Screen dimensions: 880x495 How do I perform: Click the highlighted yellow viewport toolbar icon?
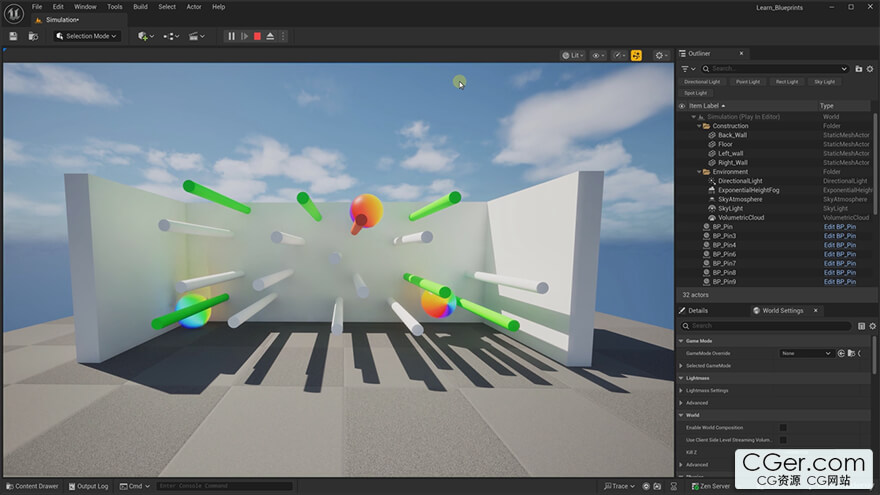pos(636,56)
